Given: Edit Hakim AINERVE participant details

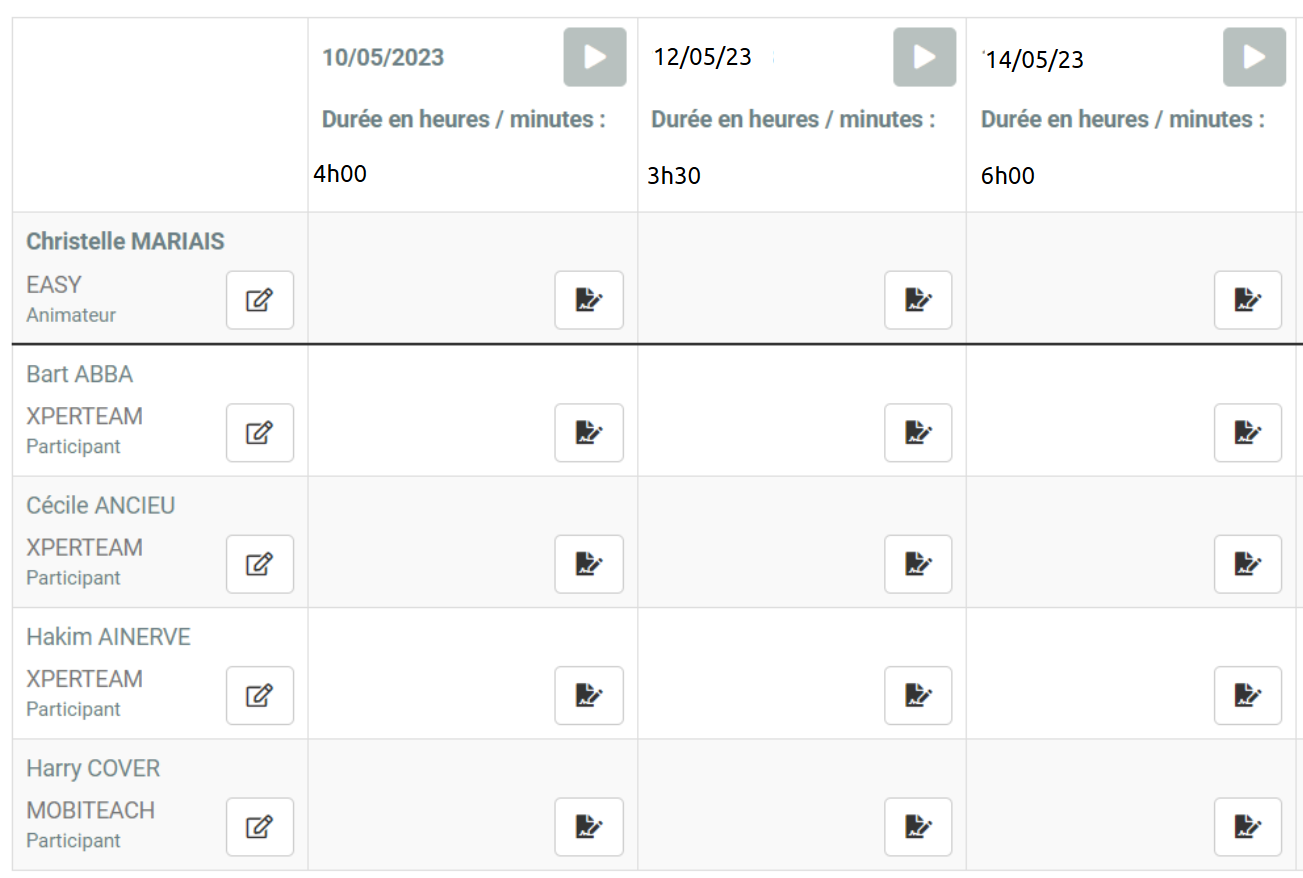Looking at the screenshot, I should click(x=260, y=695).
